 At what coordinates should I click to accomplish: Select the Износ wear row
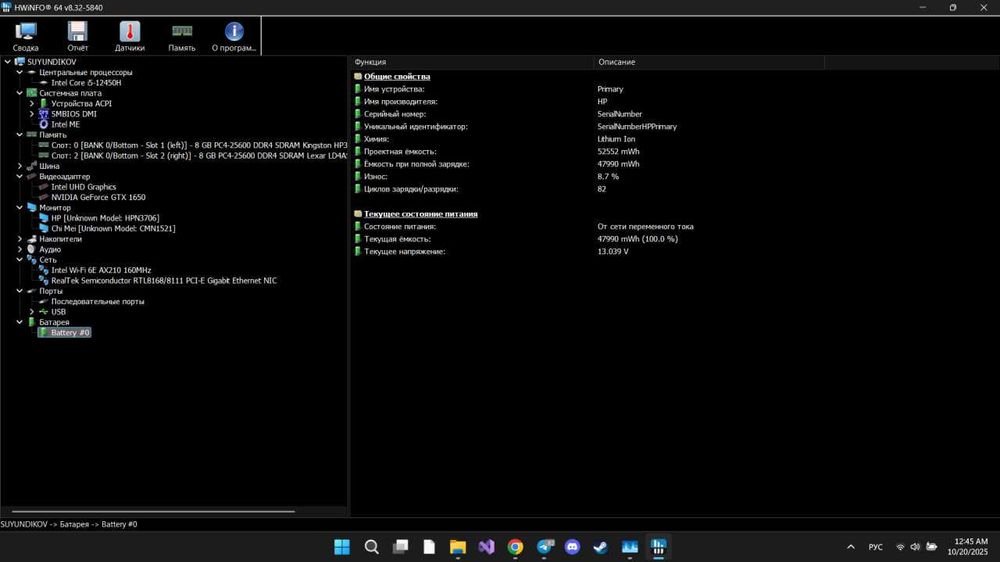675,176
